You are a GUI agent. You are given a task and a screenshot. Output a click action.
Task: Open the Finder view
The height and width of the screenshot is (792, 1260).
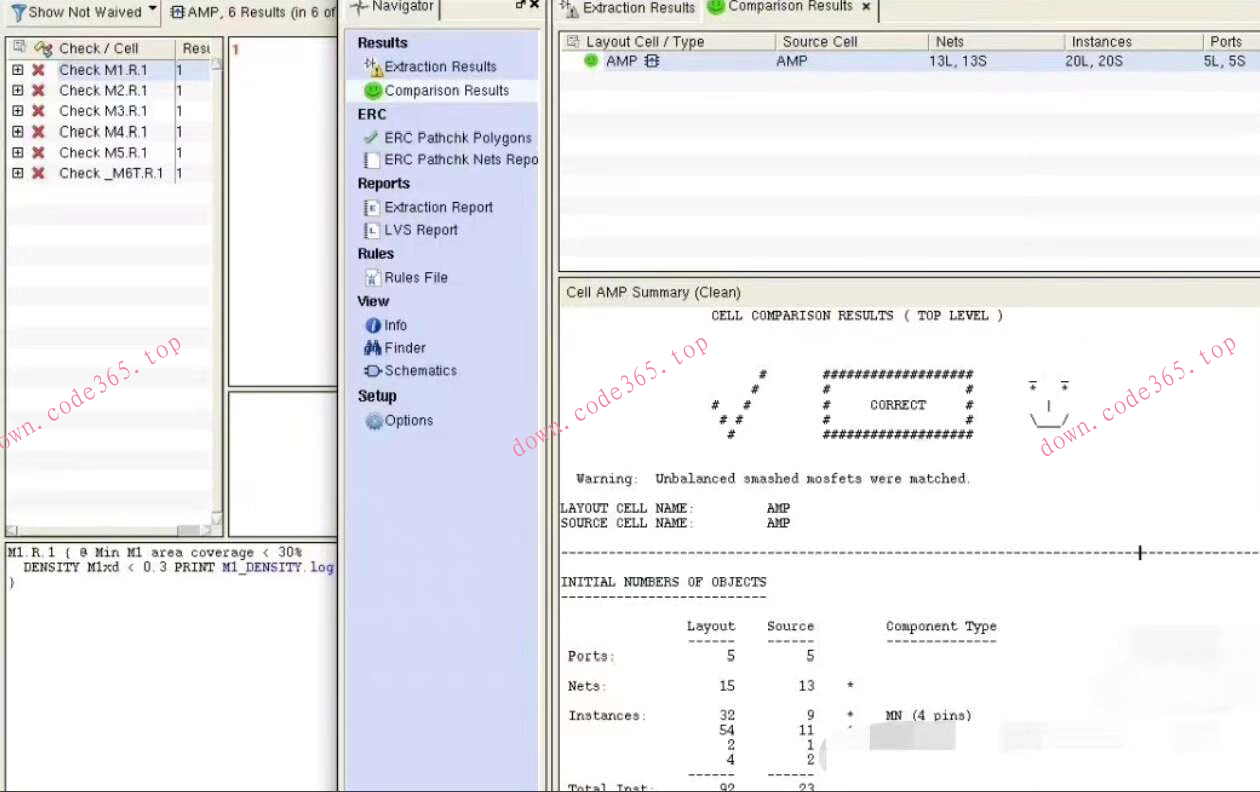click(404, 348)
